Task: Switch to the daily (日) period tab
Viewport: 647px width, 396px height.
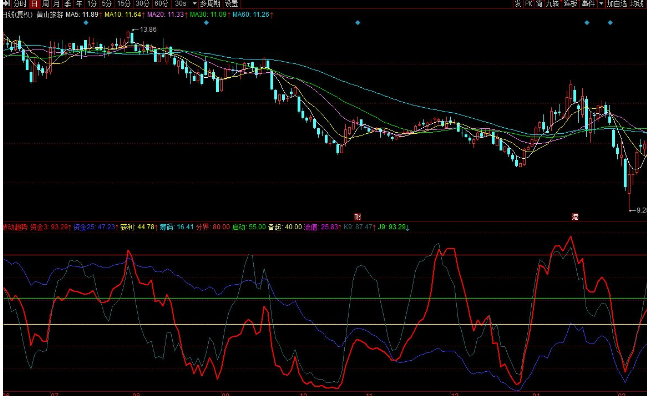Action: tap(35, 4)
